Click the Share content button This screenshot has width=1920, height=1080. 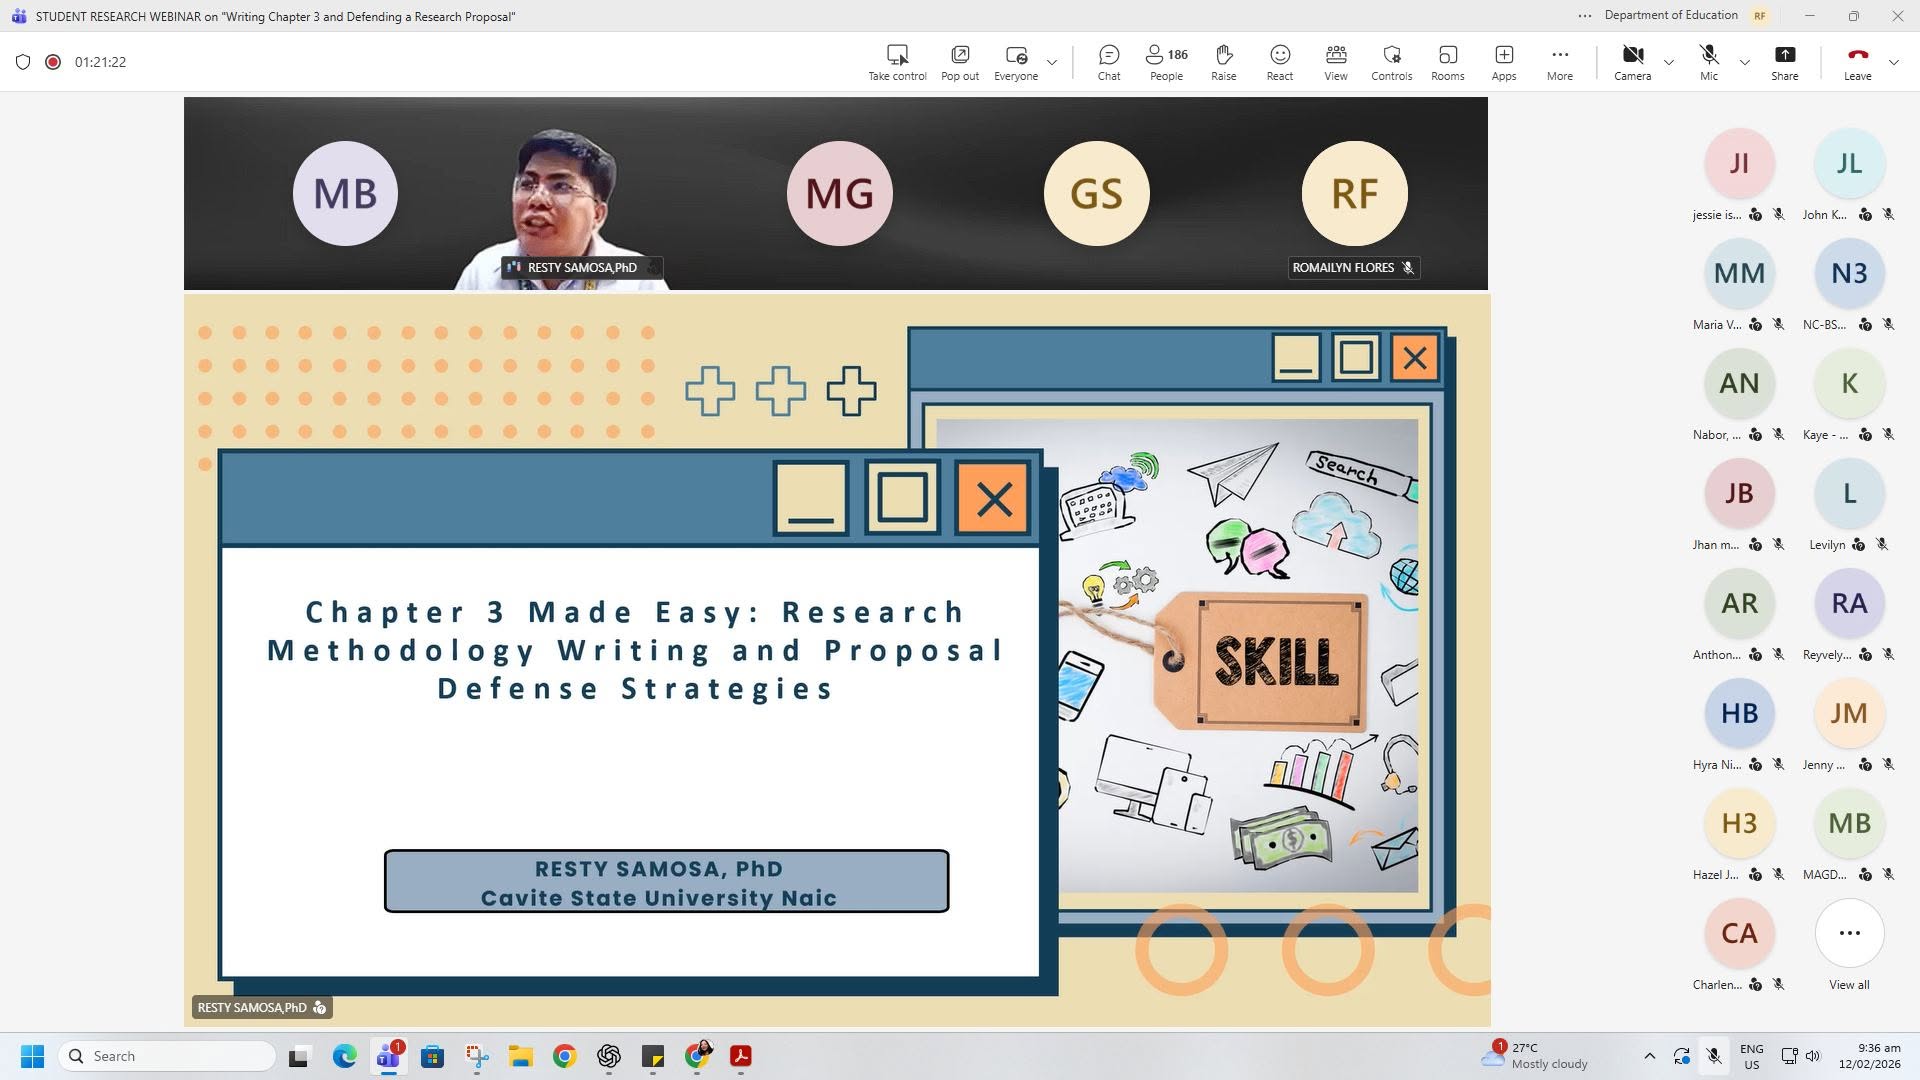[x=1784, y=62]
